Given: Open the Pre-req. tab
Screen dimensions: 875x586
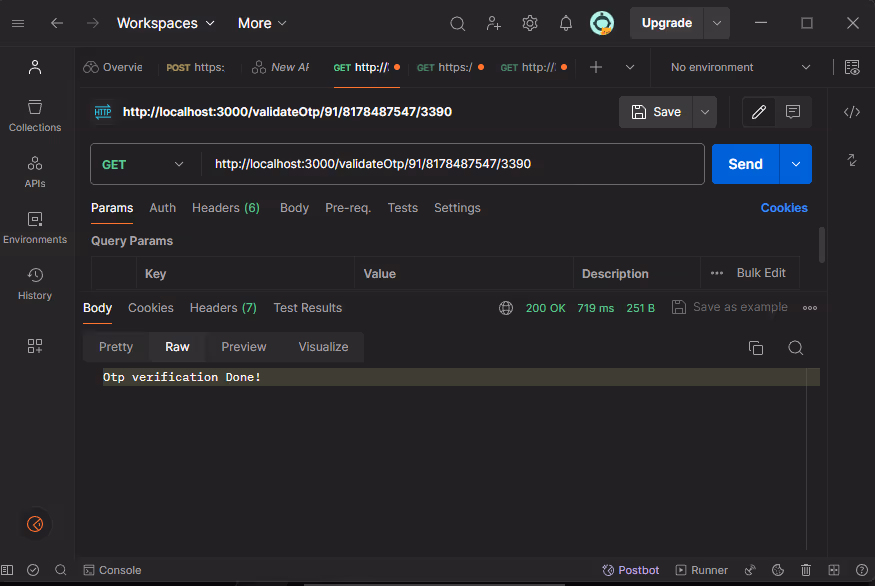Looking at the screenshot, I should [x=348, y=208].
